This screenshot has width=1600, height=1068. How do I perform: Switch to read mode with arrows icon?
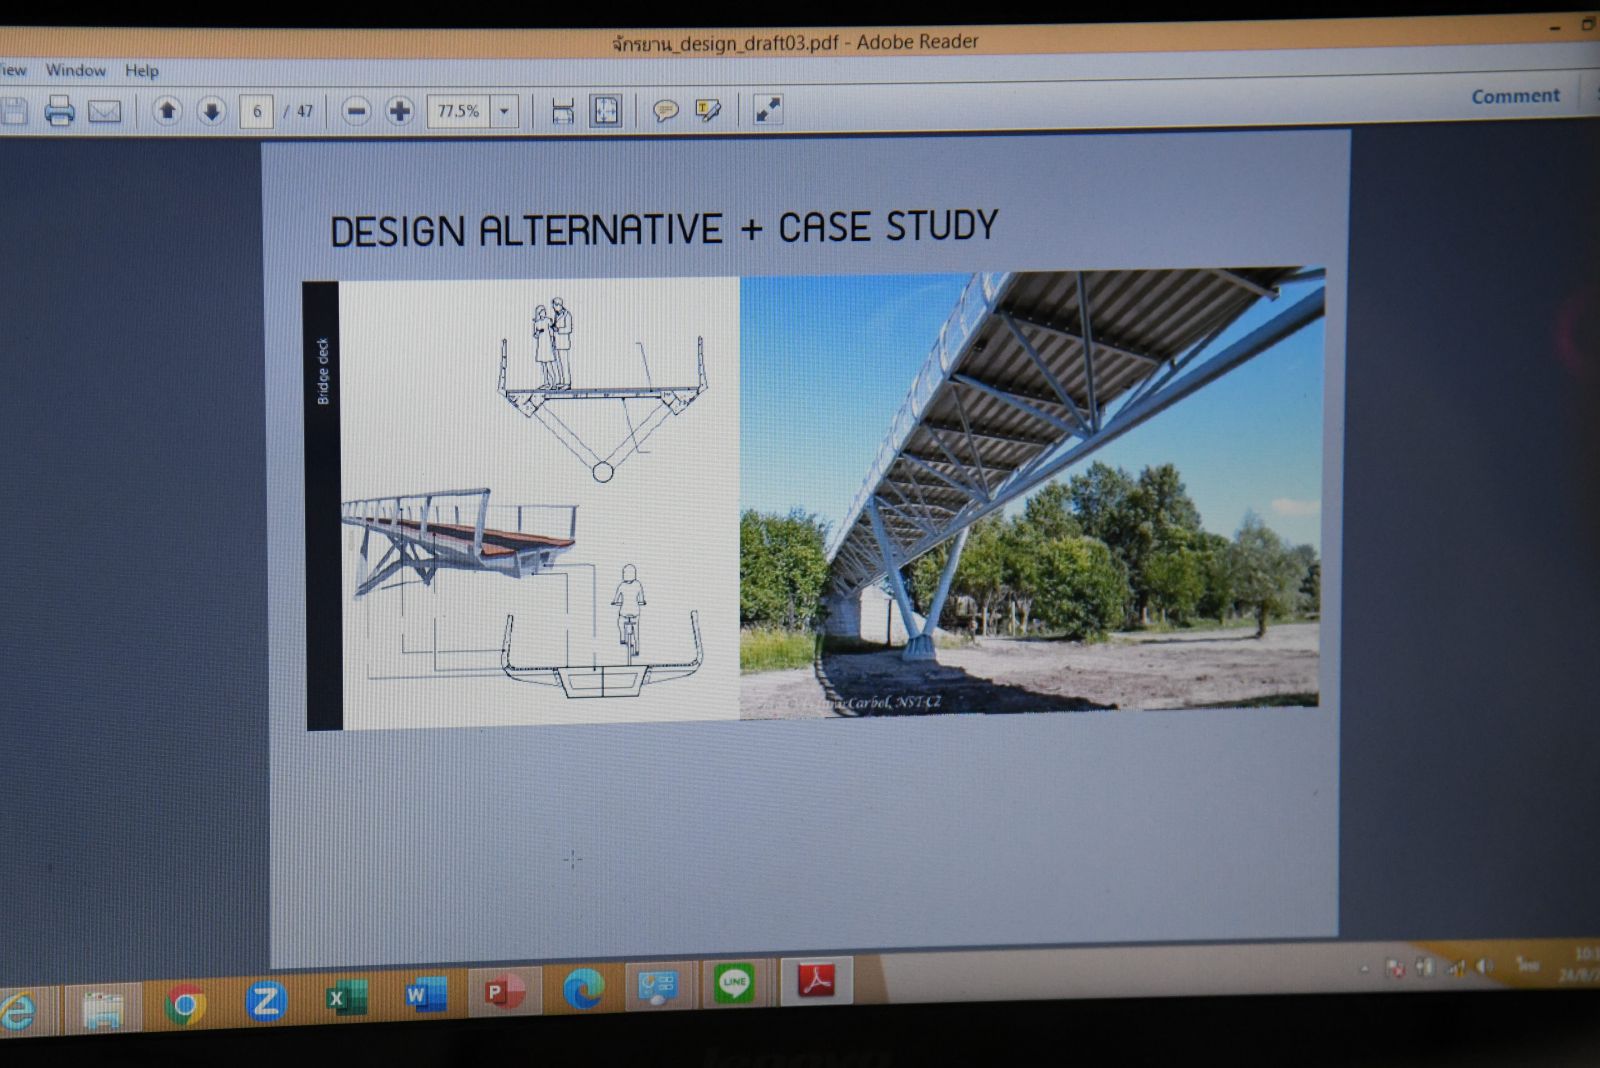(x=767, y=109)
